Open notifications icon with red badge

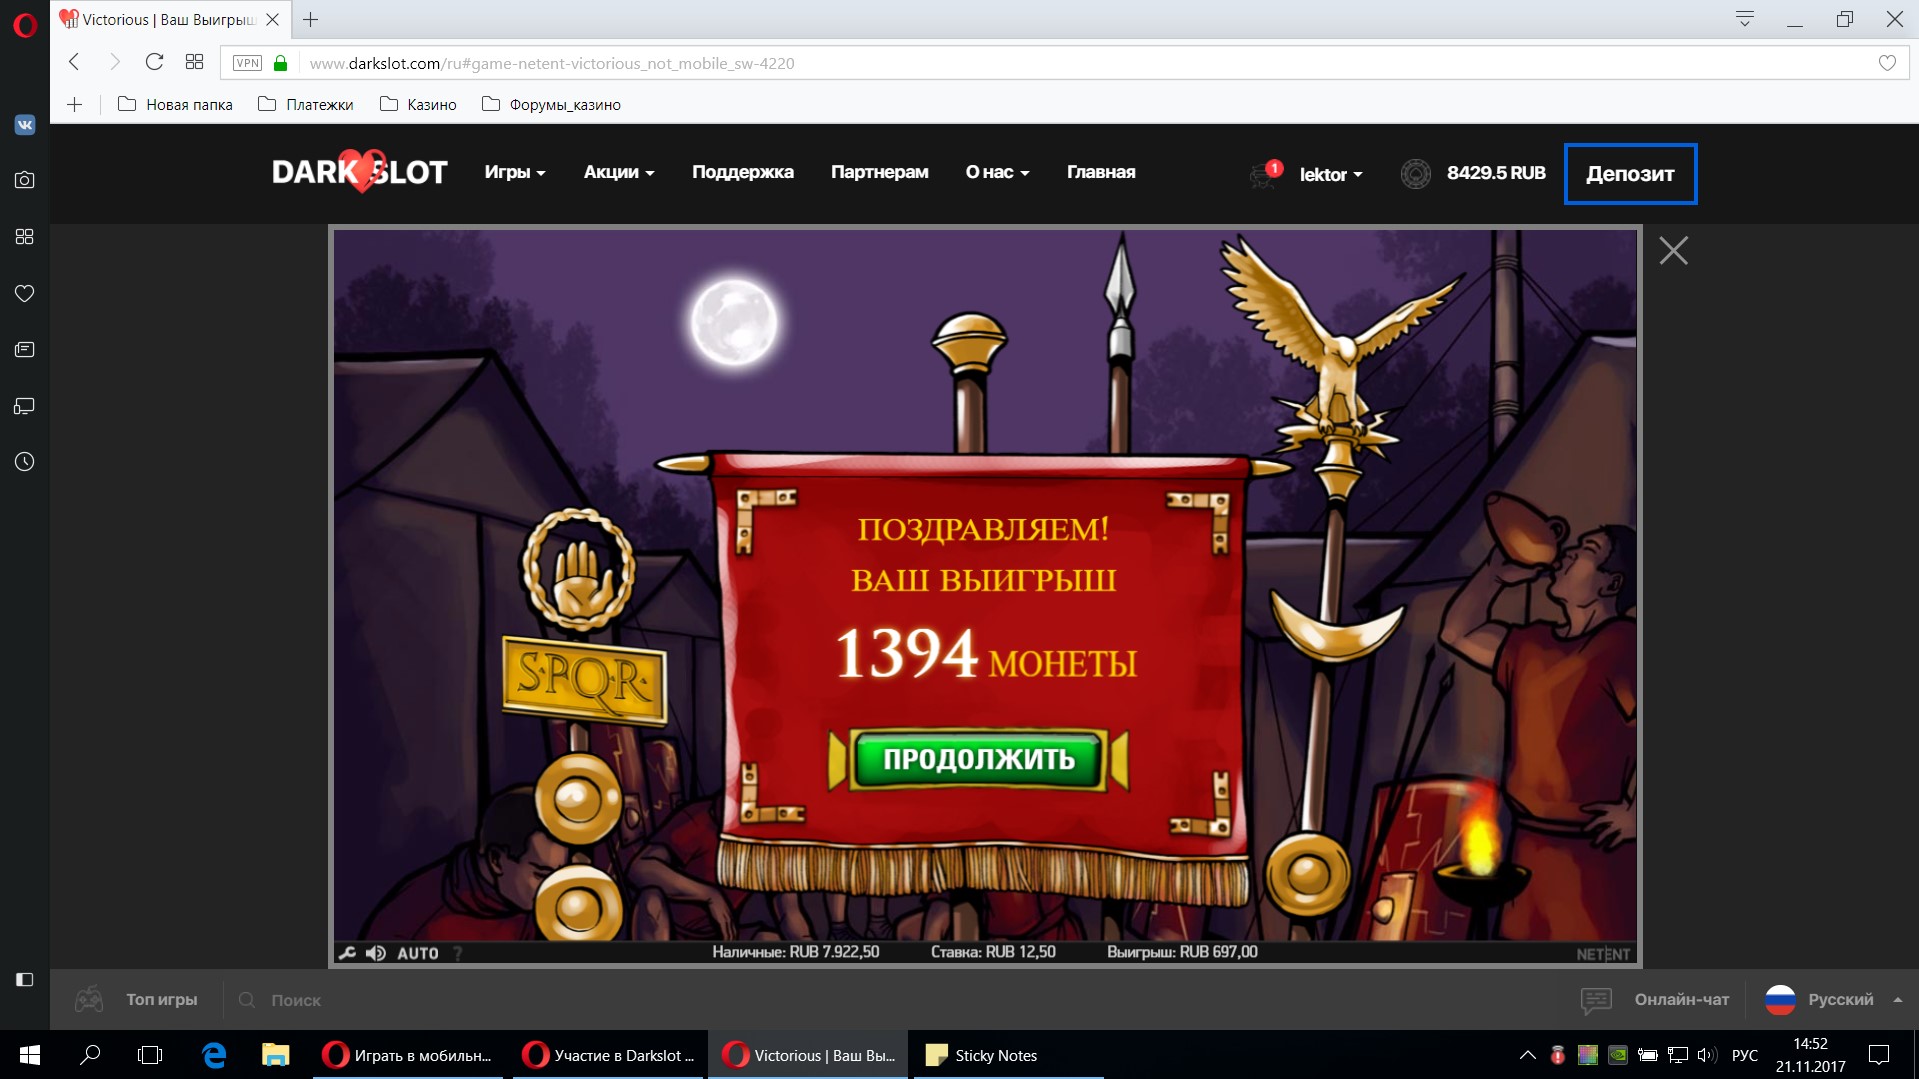click(x=1265, y=174)
